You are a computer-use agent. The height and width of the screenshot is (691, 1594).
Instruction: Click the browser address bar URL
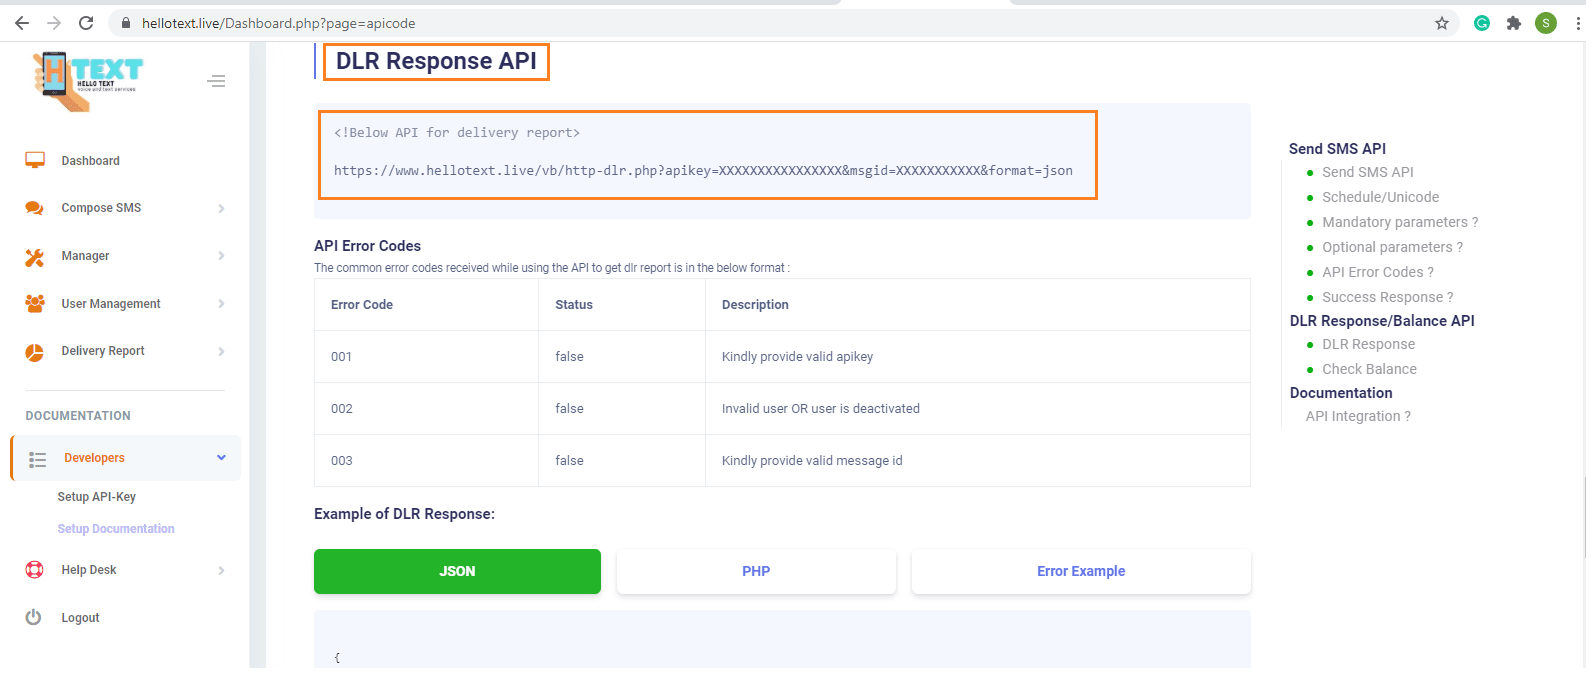pyautogui.click(x=279, y=23)
